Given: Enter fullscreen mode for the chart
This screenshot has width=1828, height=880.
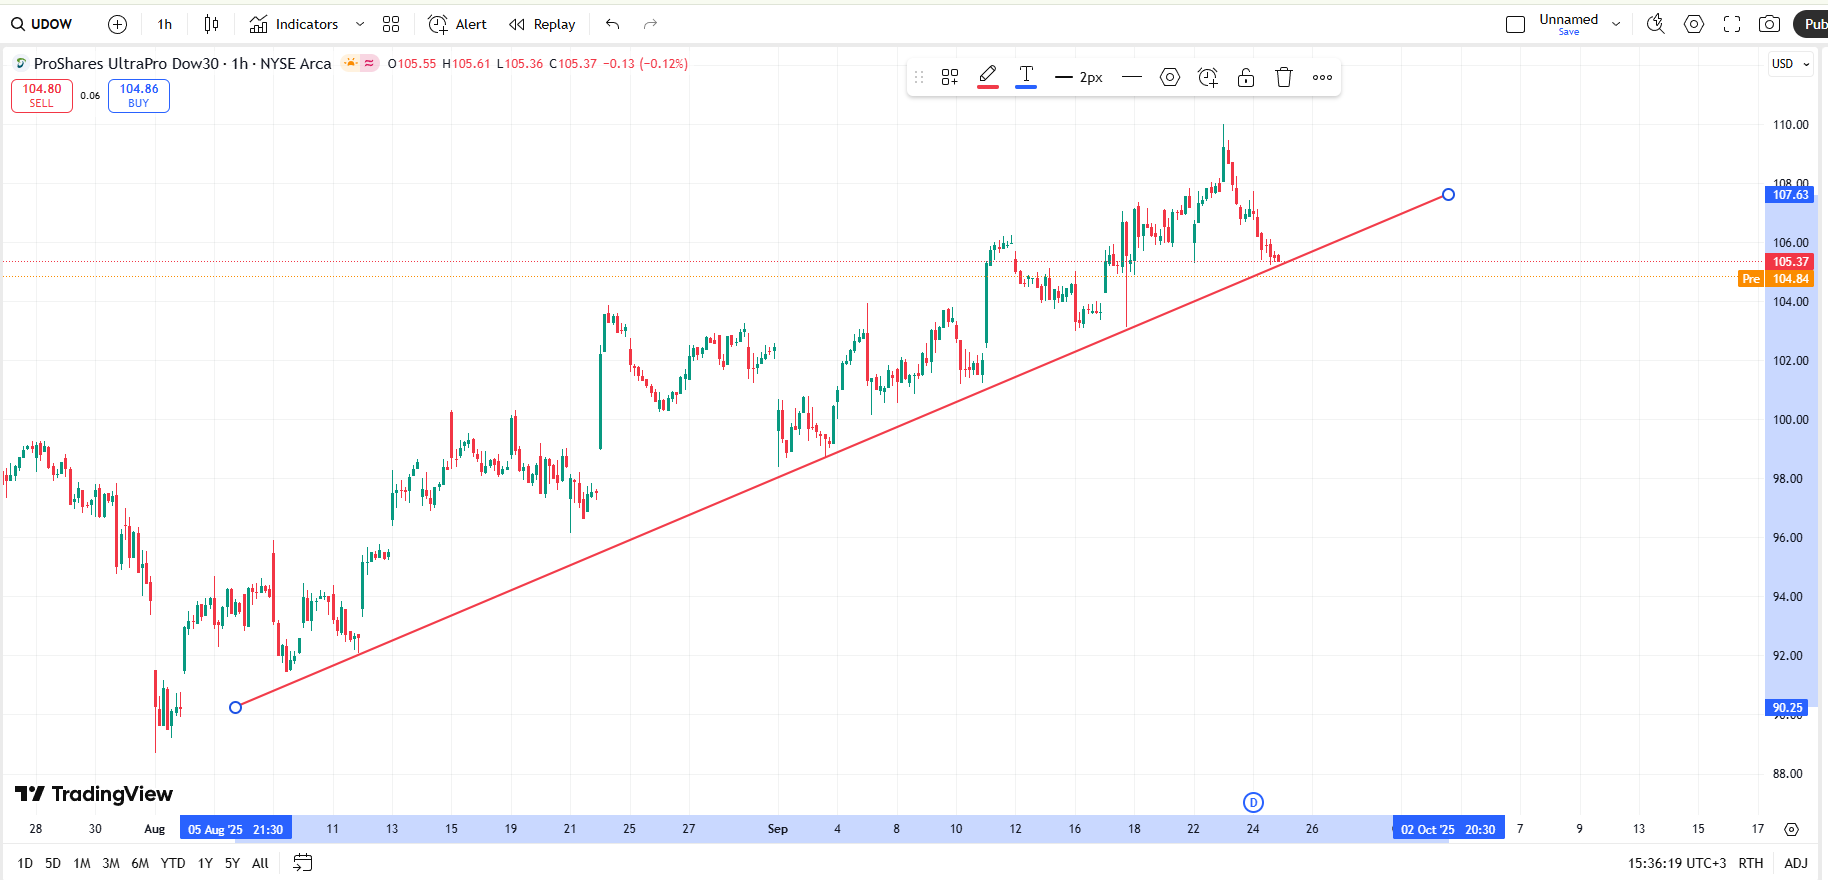Looking at the screenshot, I should (1732, 24).
